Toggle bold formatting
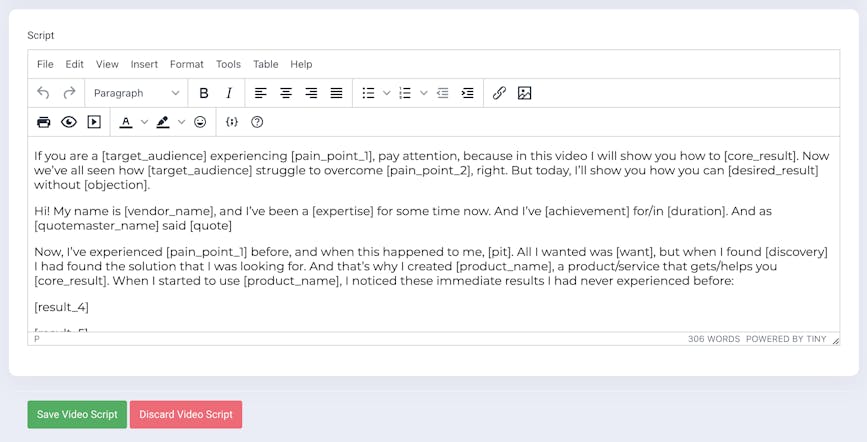This screenshot has width=867, height=442. pos(204,93)
